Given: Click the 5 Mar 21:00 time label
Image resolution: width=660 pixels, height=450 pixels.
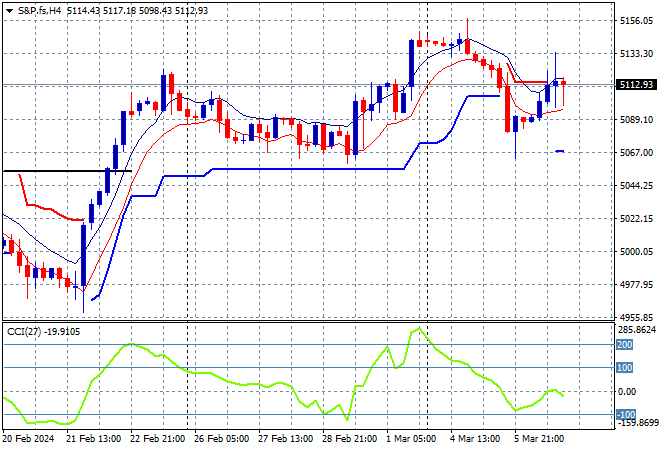Looking at the screenshot, I should click(540, 438).
